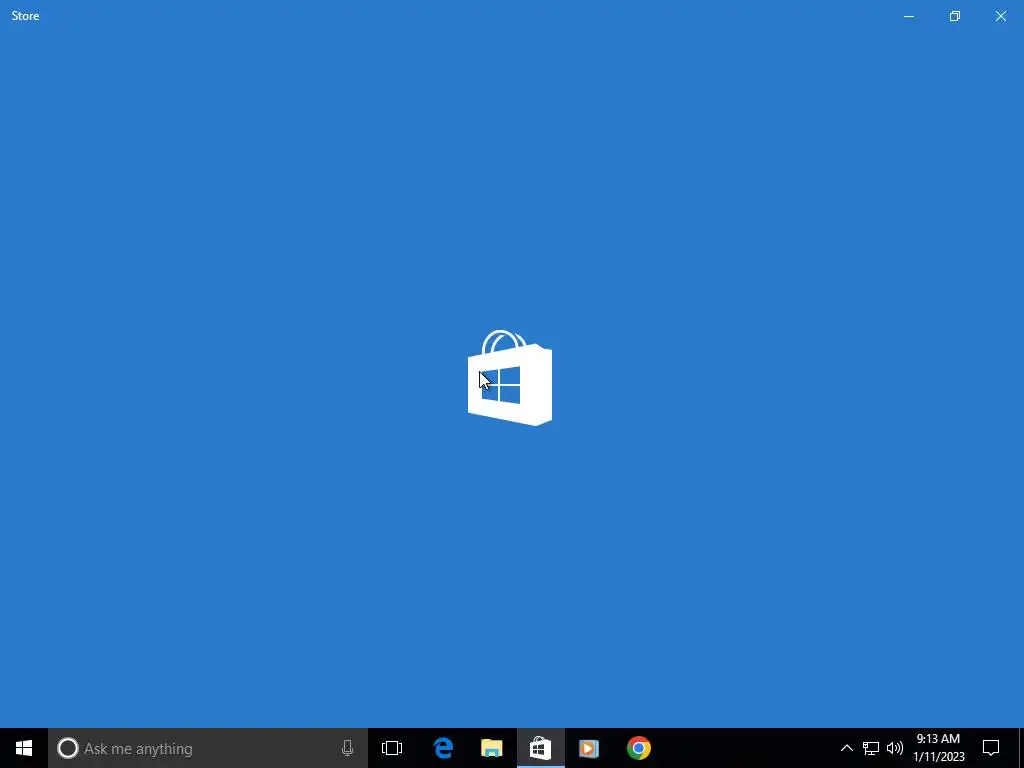Click the Show desktop sliver
The height and width of the screenshot is (768, 1024).
(x=1021, y=748)
